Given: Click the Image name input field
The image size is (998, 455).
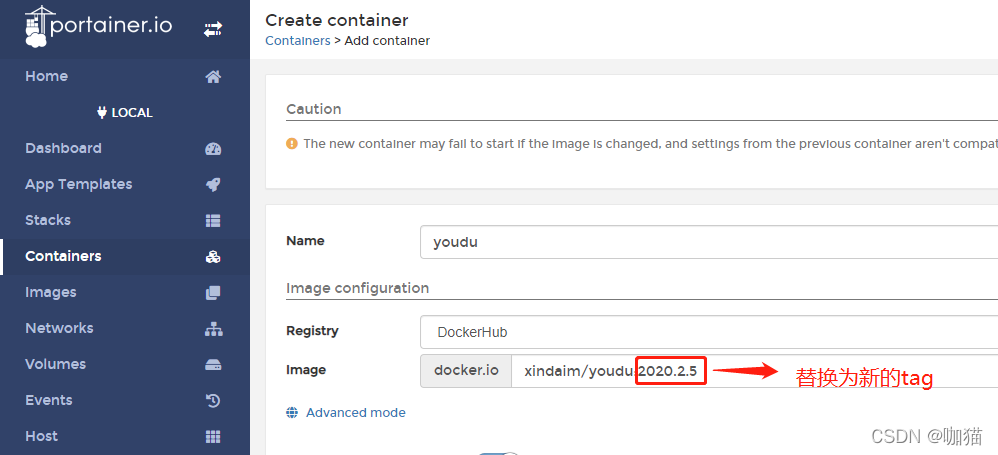Looking at the screenshot, I should pos(754,371).
